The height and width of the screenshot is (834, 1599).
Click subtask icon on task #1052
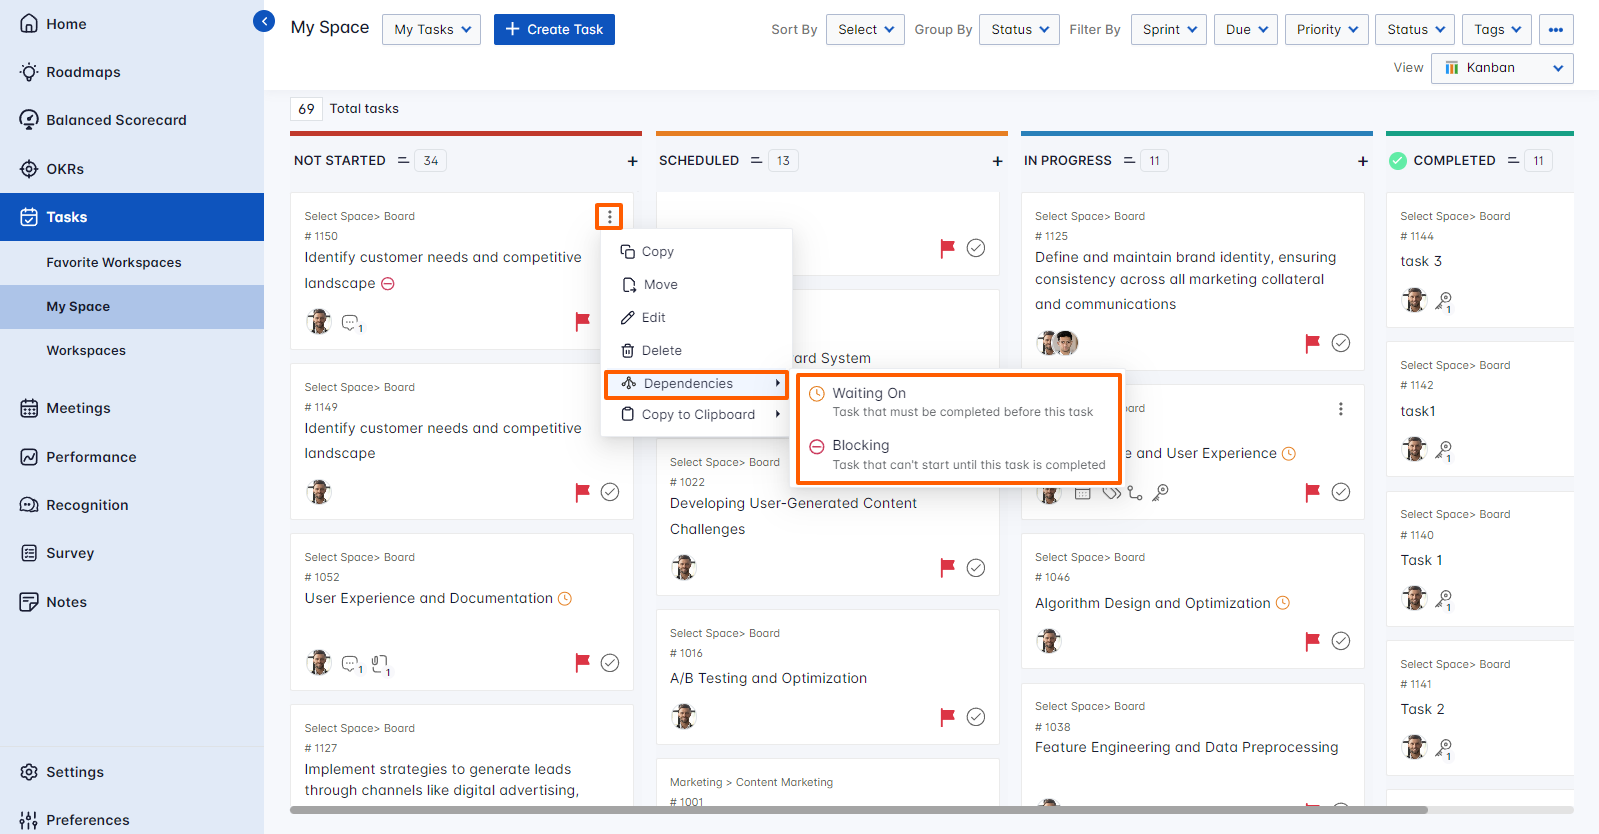point(379,663)
